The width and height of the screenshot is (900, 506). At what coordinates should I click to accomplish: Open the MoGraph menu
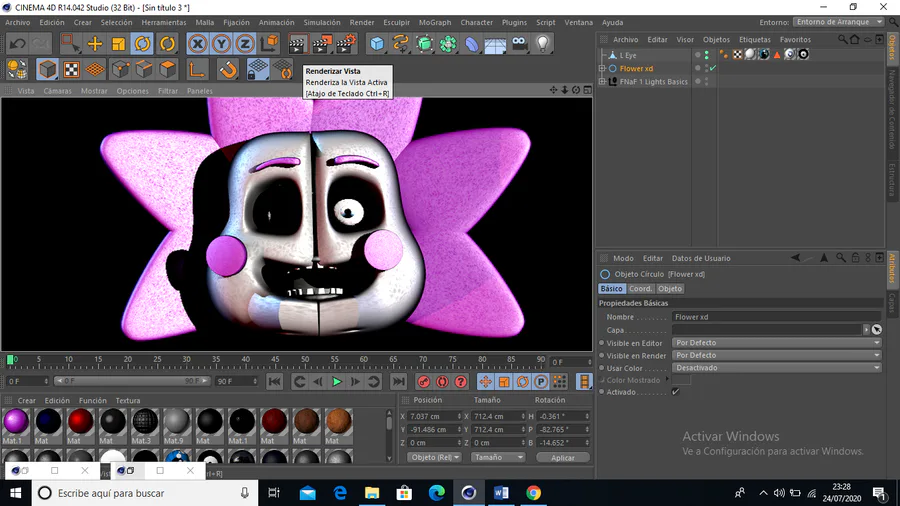point(434,22)
